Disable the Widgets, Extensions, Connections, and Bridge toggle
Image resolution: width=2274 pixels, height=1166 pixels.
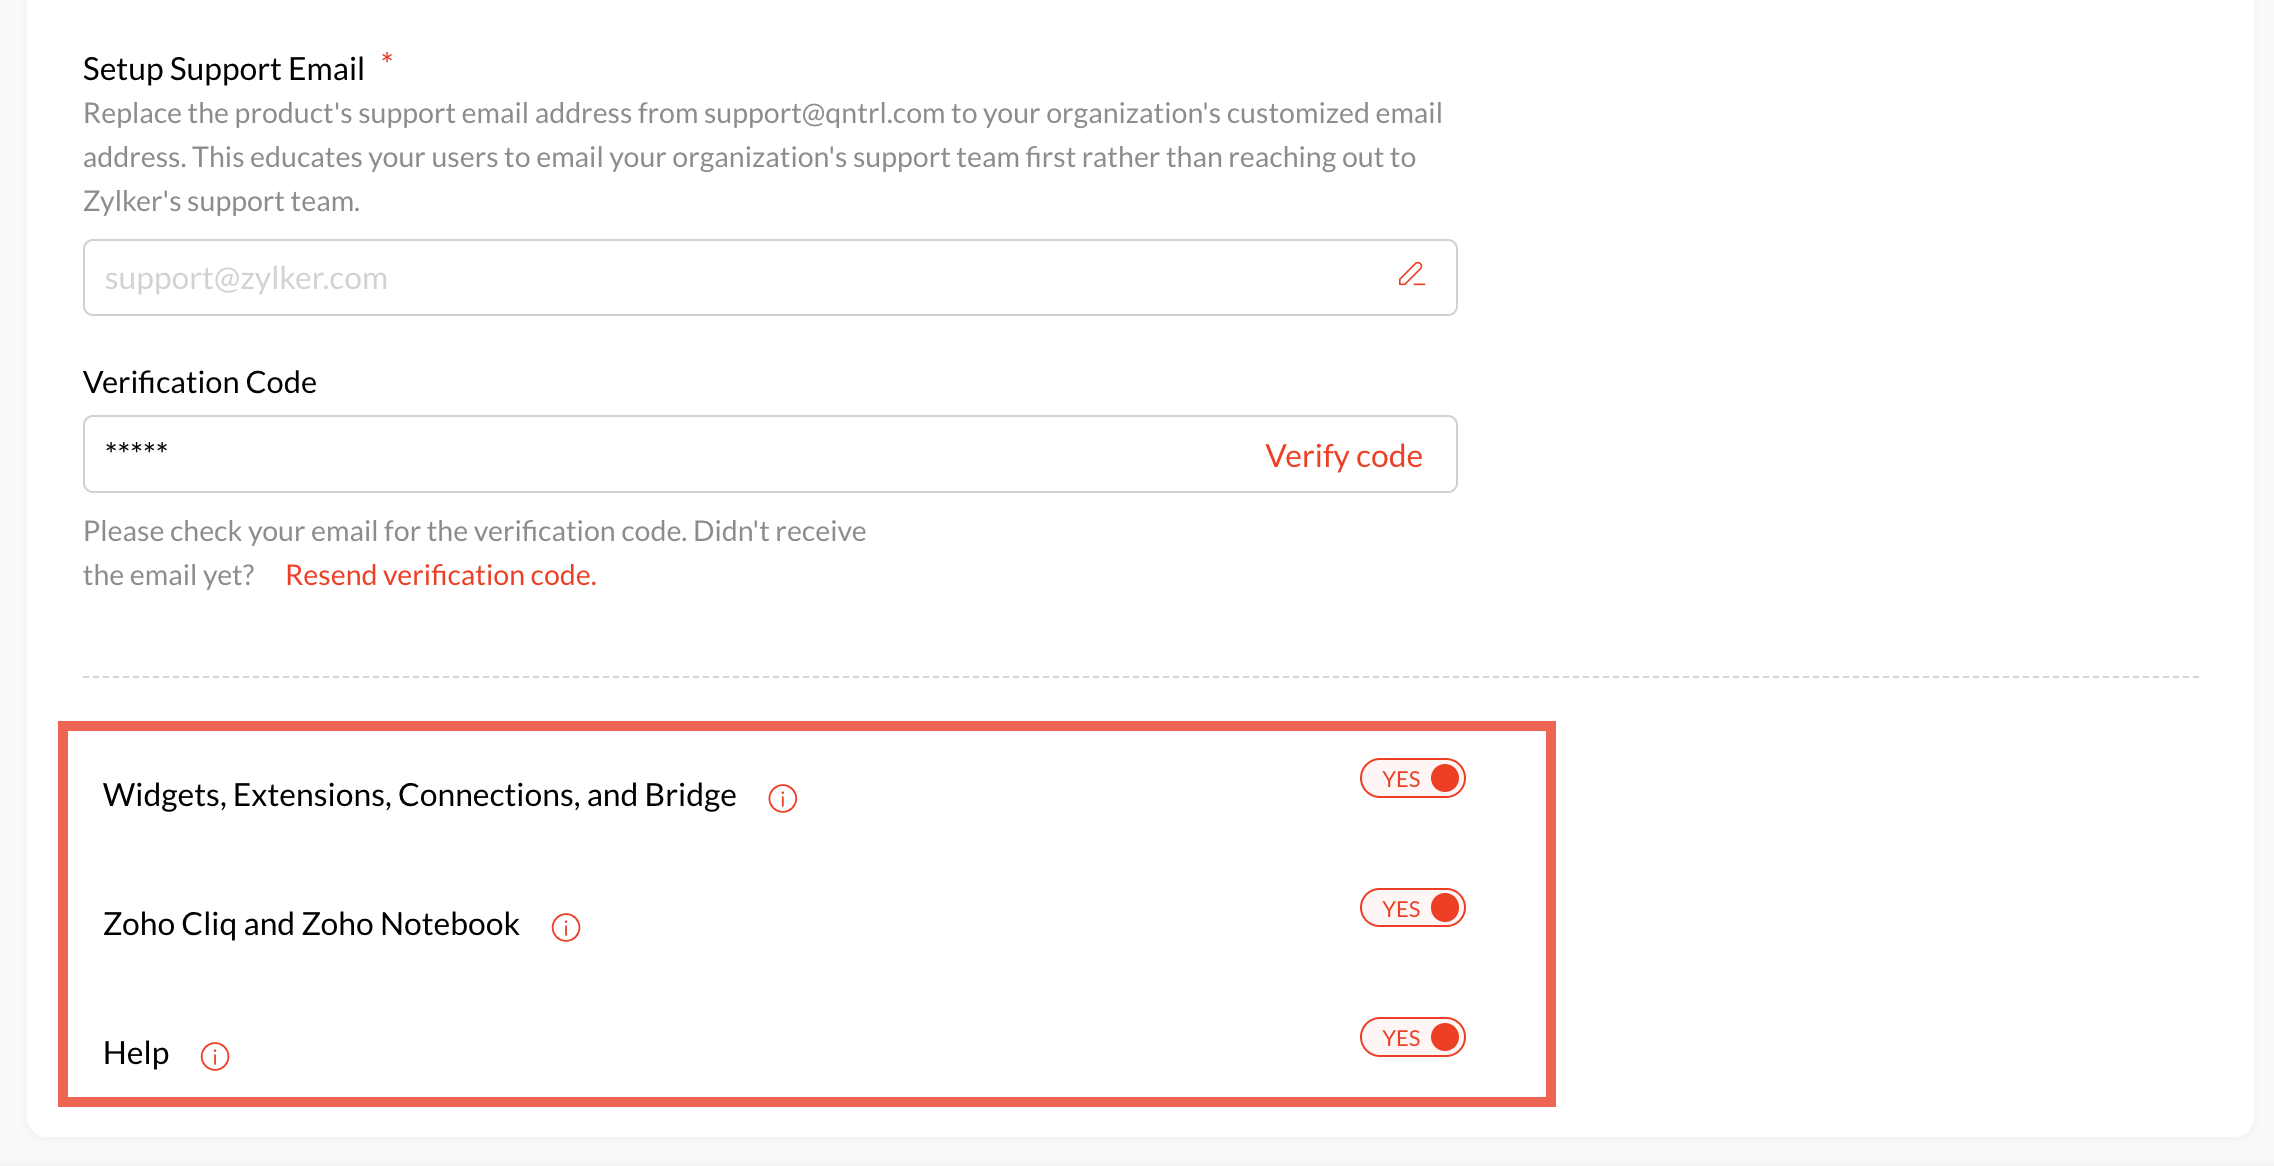(1412, 779)
